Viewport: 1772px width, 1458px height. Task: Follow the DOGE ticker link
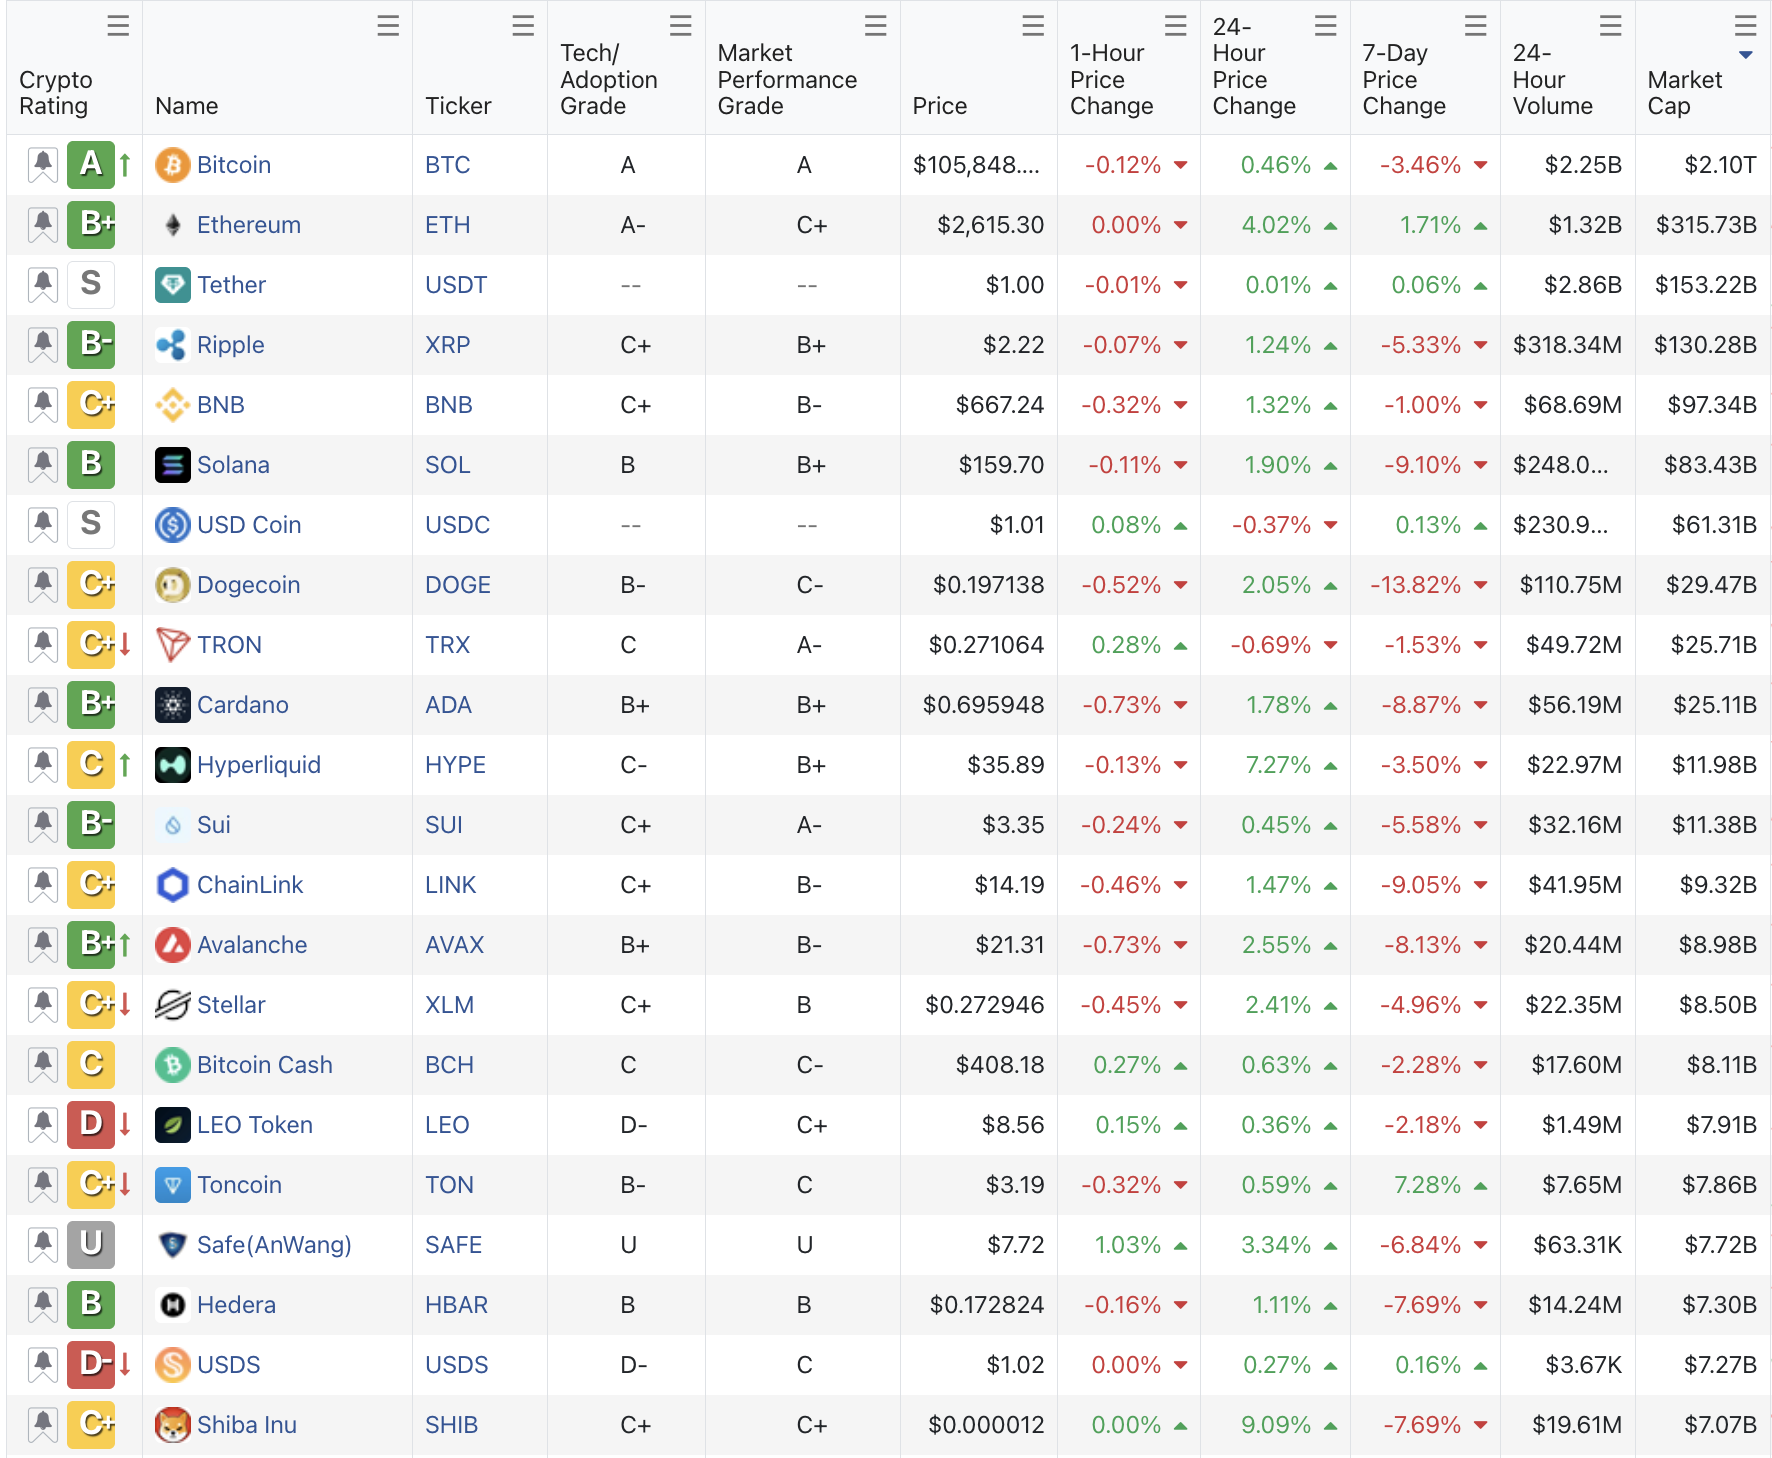458,585
